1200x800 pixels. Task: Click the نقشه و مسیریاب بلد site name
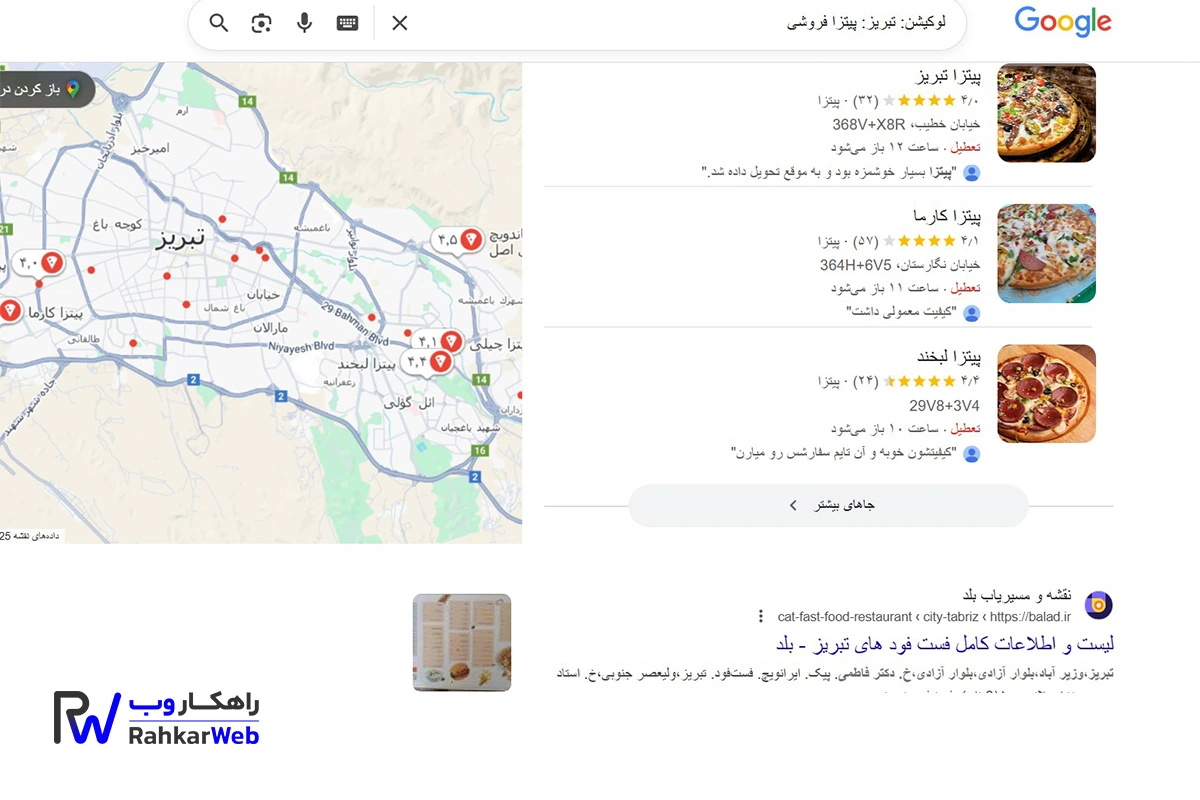(x=1017, y=595)
